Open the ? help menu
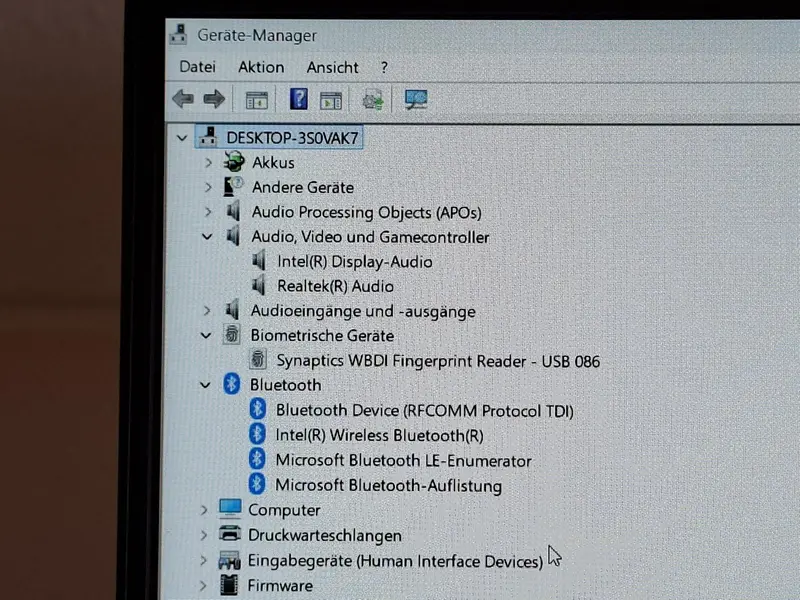Image resolution: width=800 pixels, height=600 pixels. click(384, 67)
